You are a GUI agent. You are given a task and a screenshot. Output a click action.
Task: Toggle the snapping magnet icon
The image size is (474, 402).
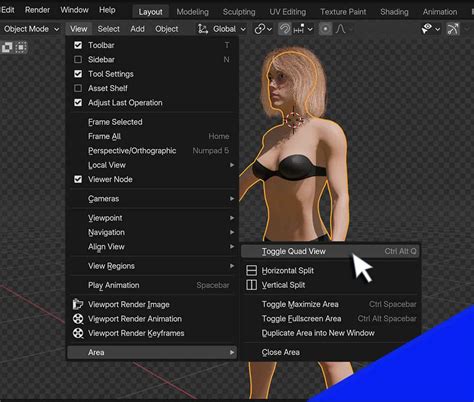(284, 29)
